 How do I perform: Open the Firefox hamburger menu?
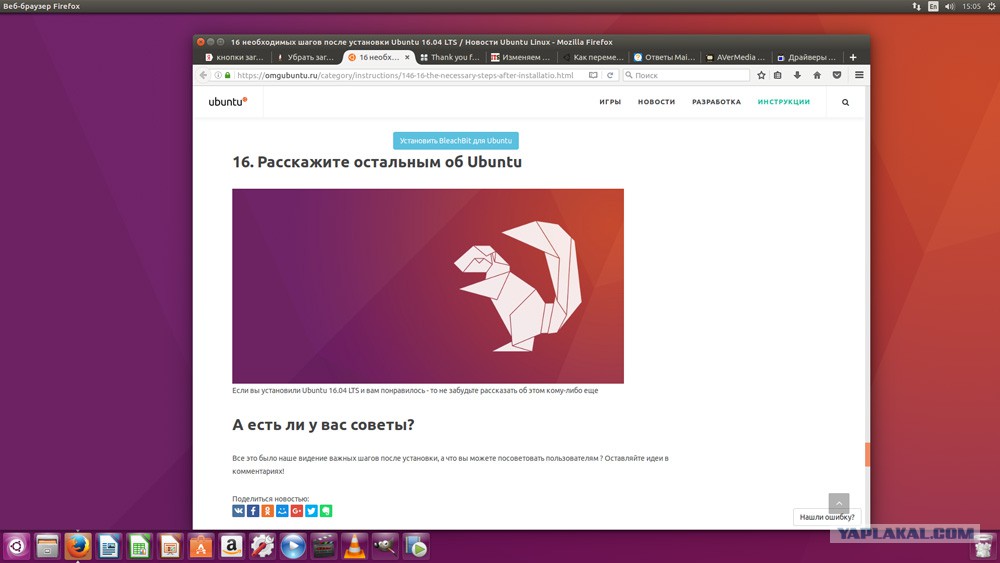(859, 75)
